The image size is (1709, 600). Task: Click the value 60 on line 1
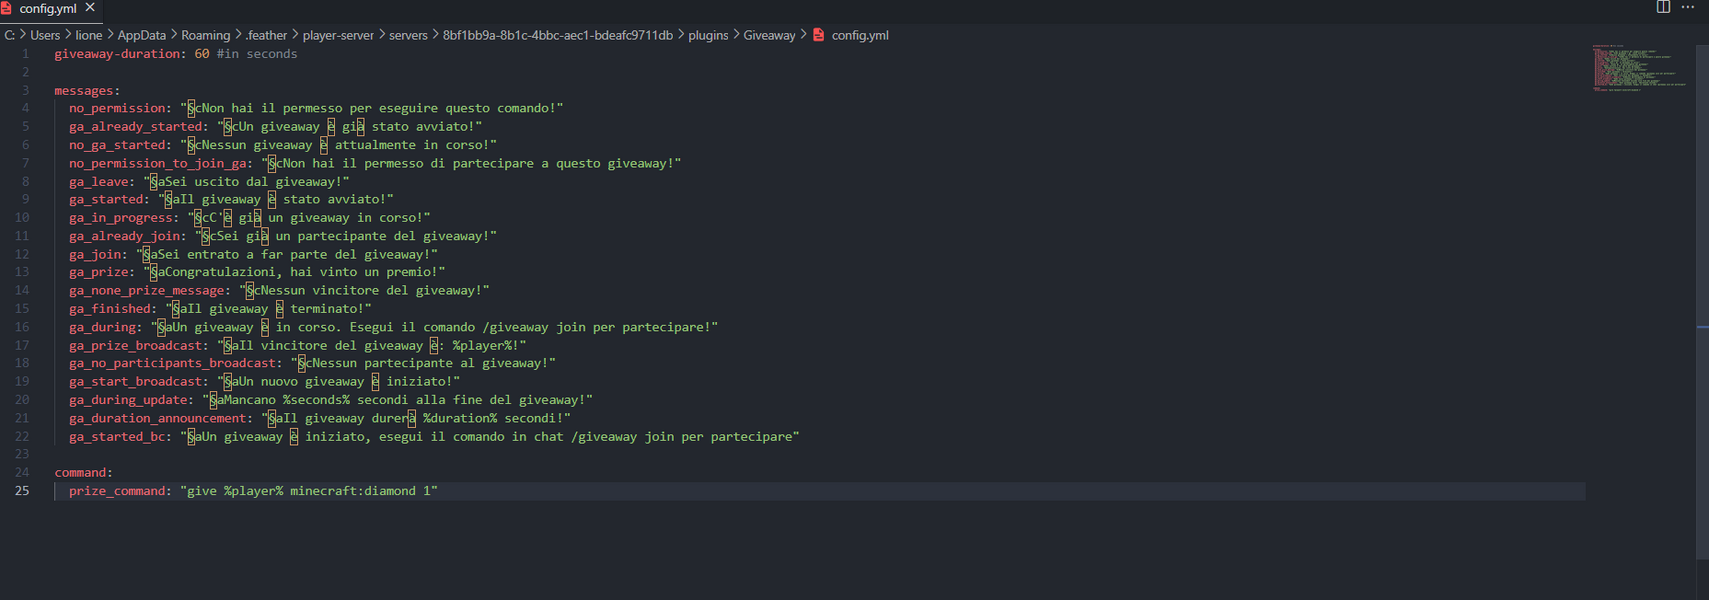(202, 54)
